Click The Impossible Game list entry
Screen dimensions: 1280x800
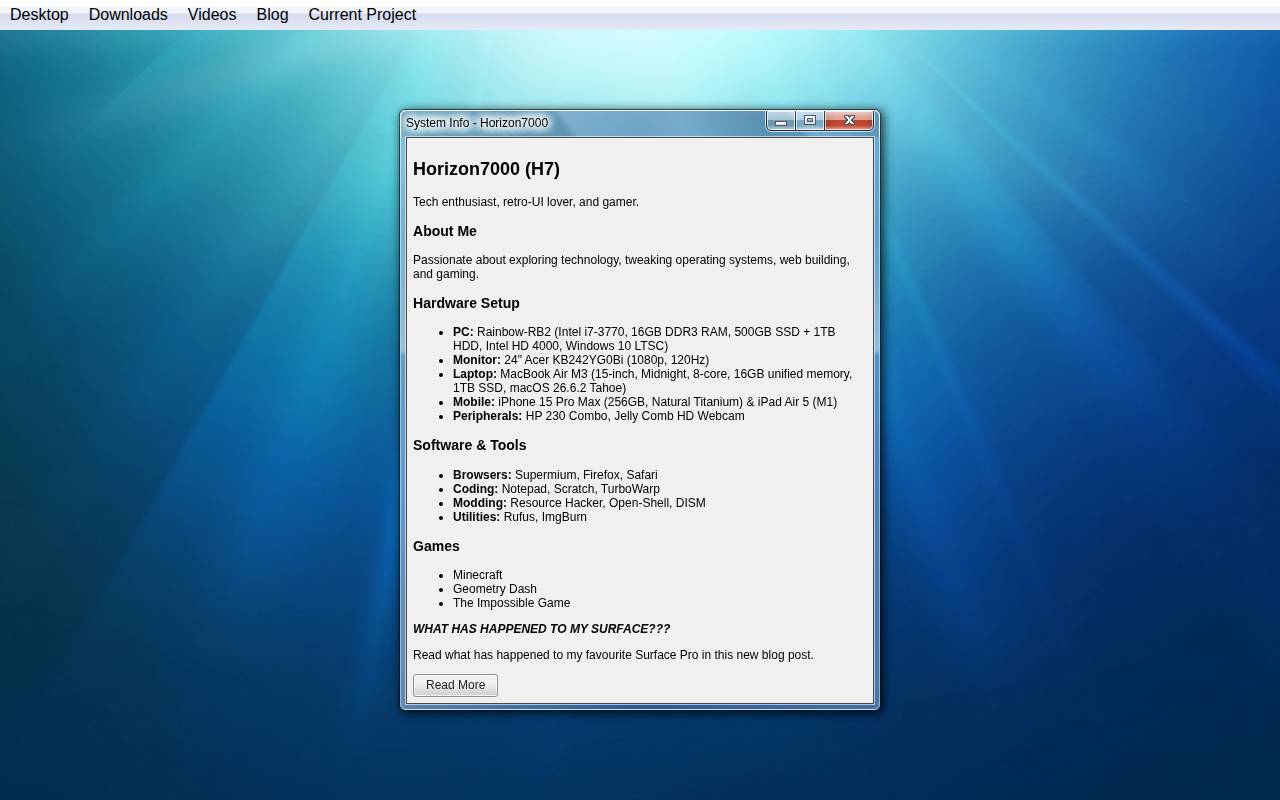(x=511, y=603)
